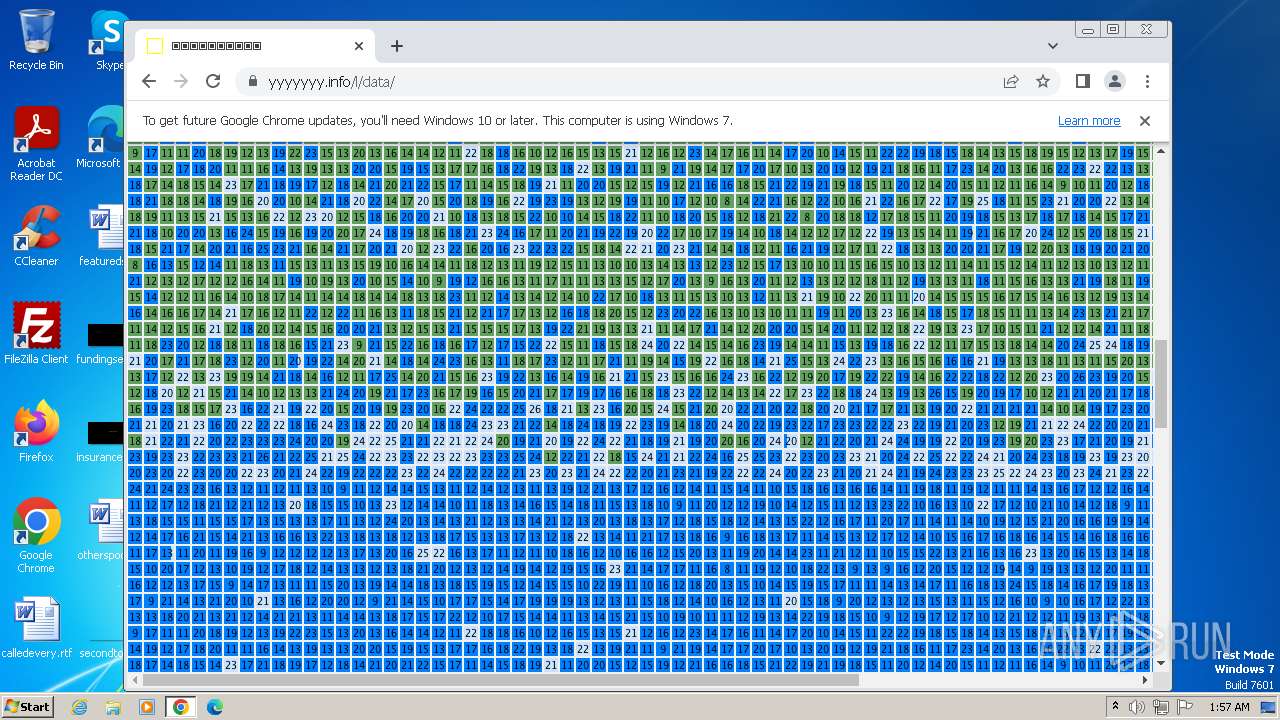The width and height of the screenshot is (1280, 720).
Task: Click horizontal scrollbar left arrow
Action: (135, 680)
